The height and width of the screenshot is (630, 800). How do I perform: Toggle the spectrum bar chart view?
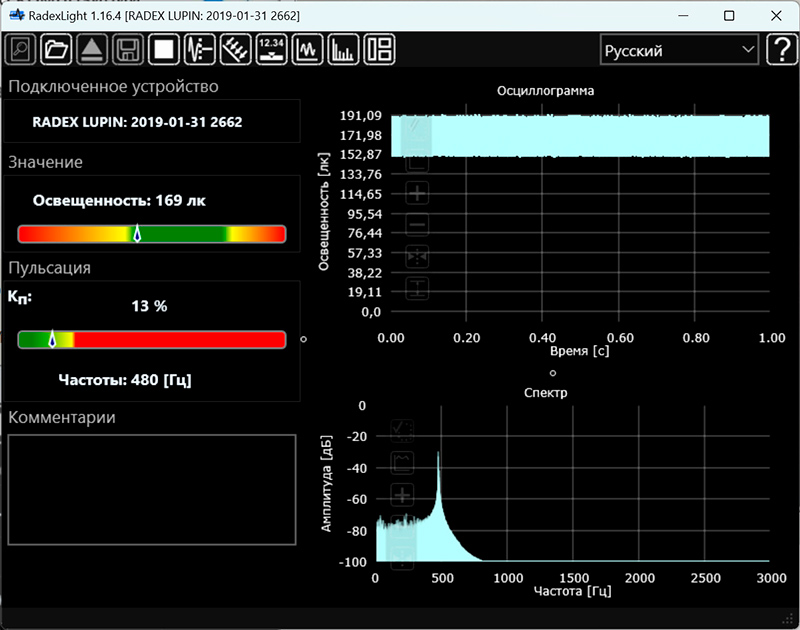point(343,49)
